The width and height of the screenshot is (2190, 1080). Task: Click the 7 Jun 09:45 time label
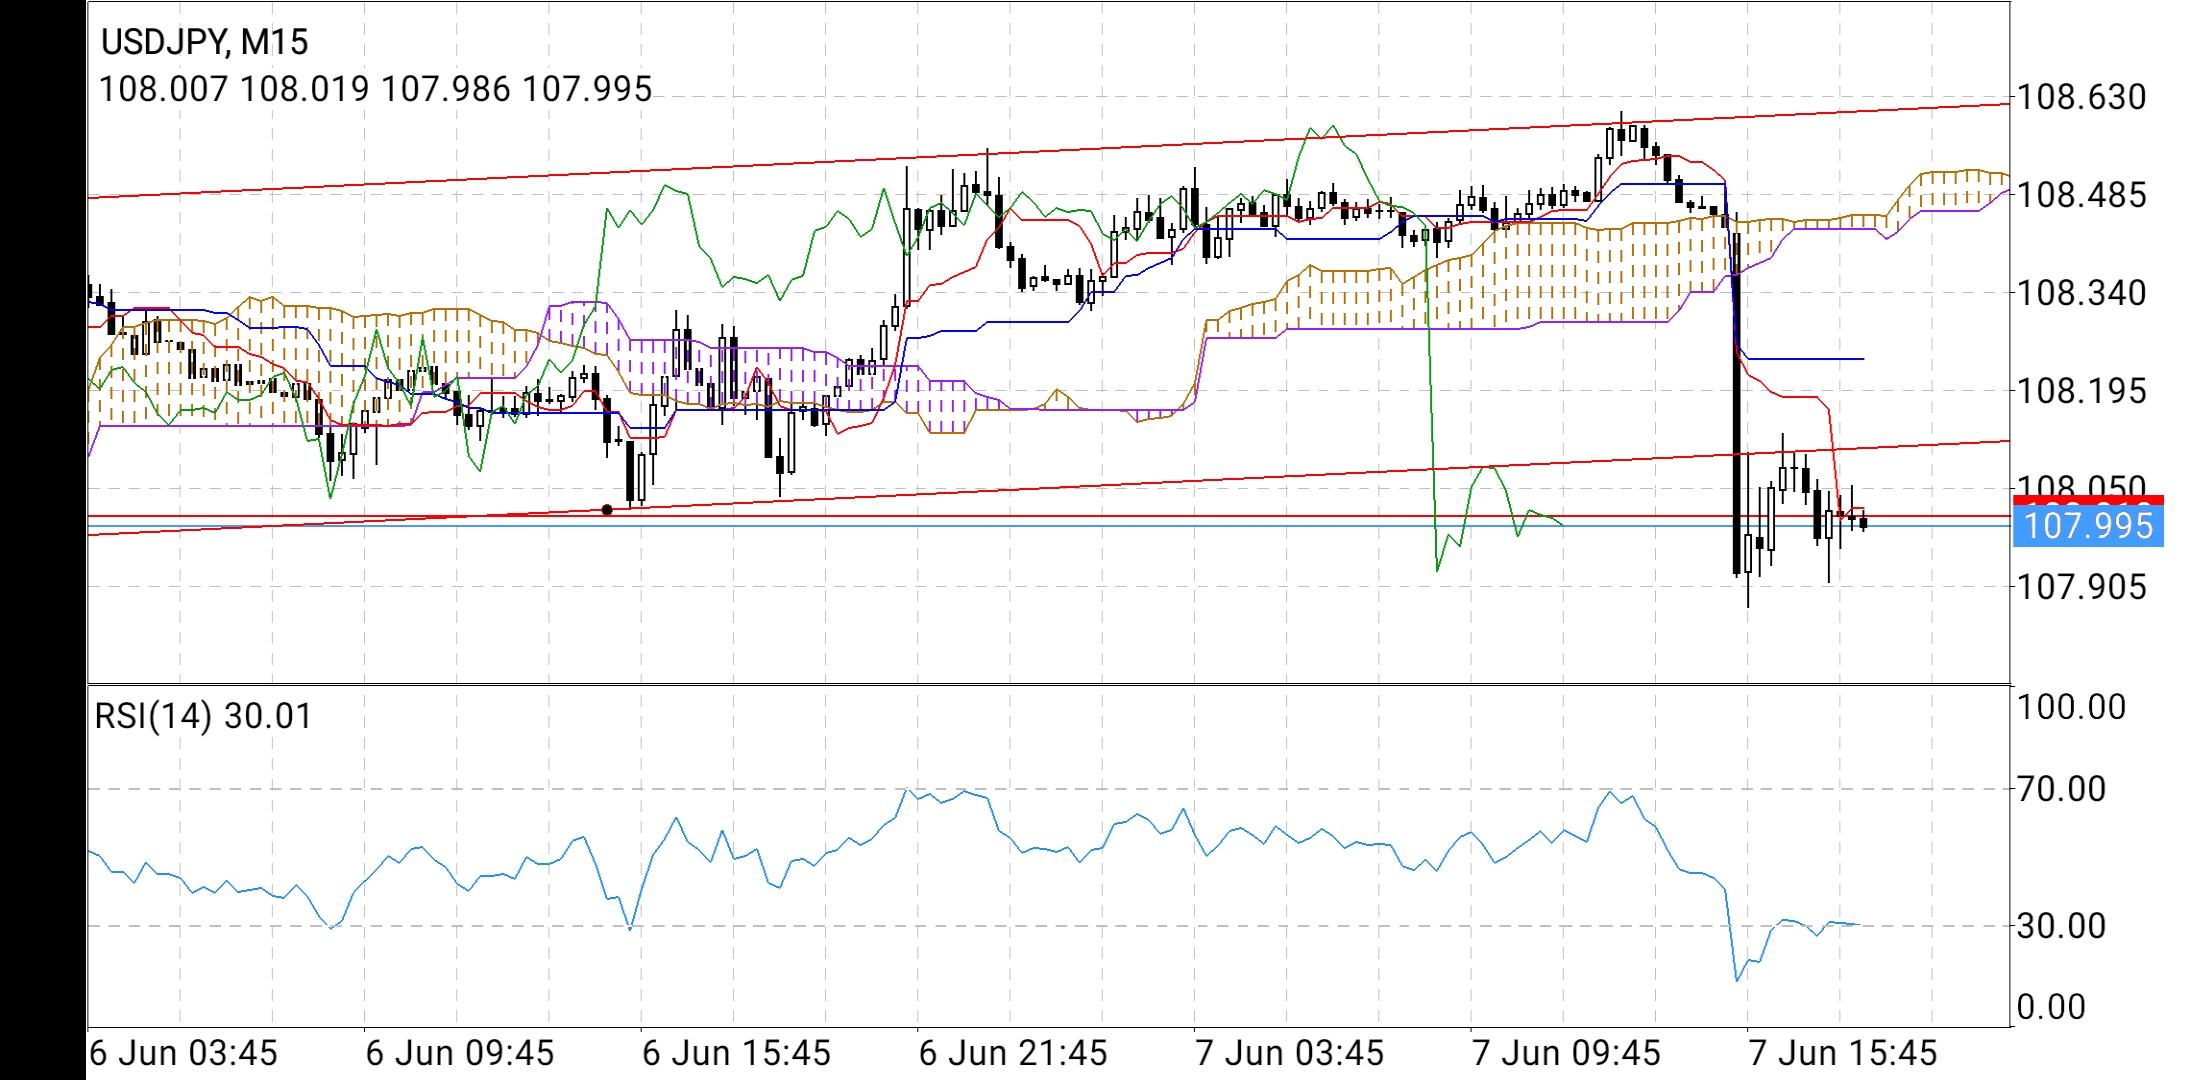point(1566,1053)
